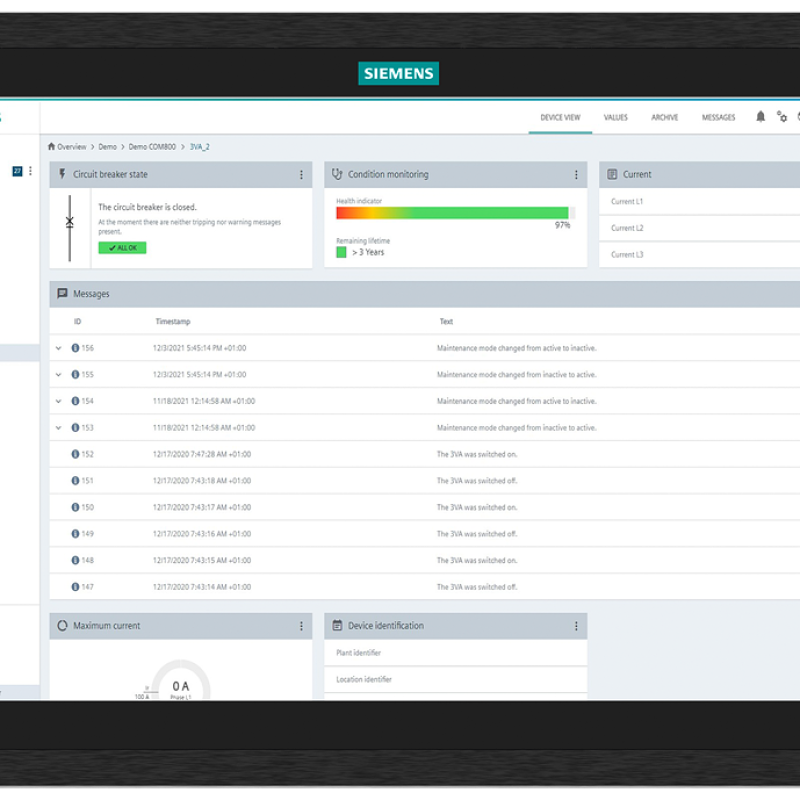Click timestamp 12/3/2021 5:45:14 PM of message 156
The height and width of the screenshot is (800, 800).
tap(199, 348)
